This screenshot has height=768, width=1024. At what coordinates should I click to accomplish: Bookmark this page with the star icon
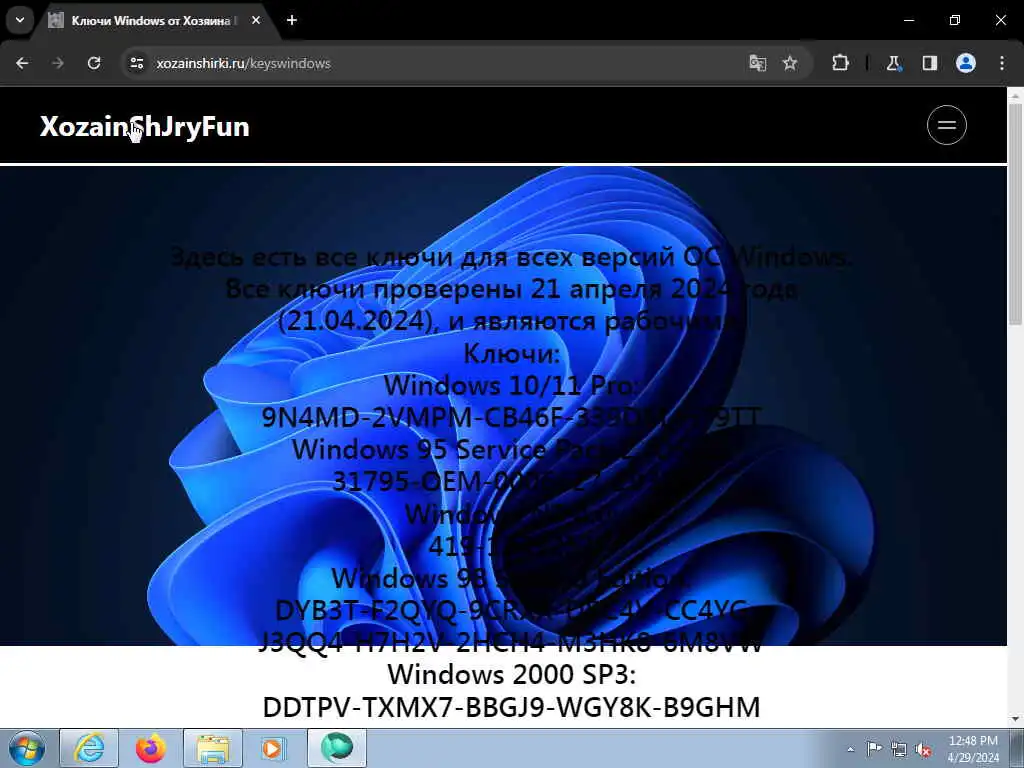pyautogui.click(x=790, y=63)
